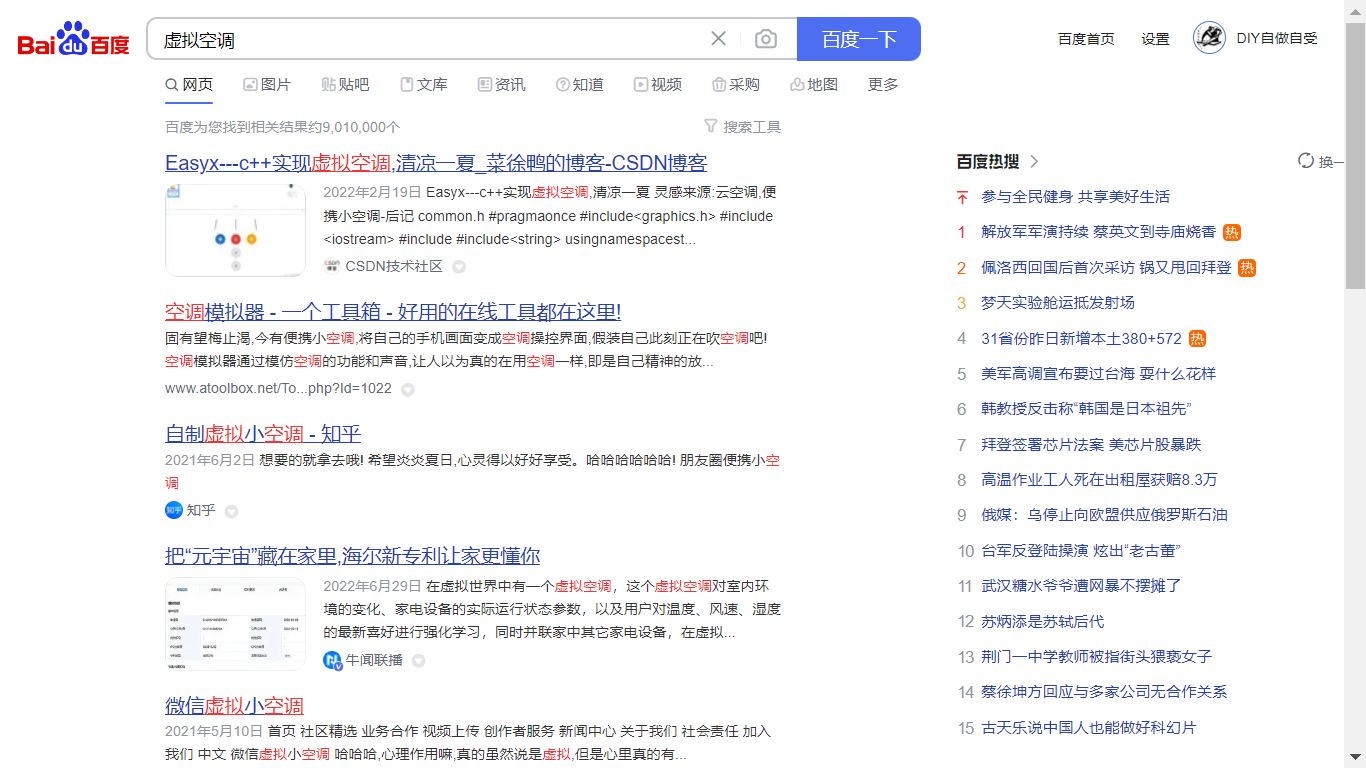Switch to the 贴吧 tab

click(x=345, y=85)
